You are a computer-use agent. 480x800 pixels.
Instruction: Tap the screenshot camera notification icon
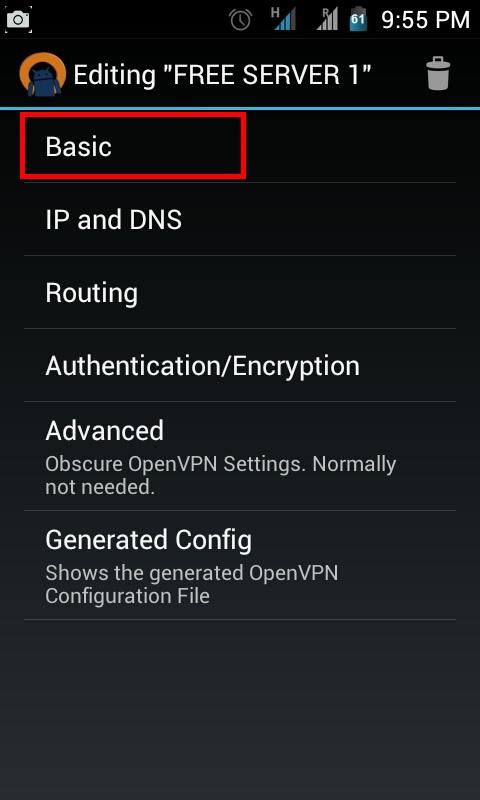pyautogui.click(x=18, y=20)
